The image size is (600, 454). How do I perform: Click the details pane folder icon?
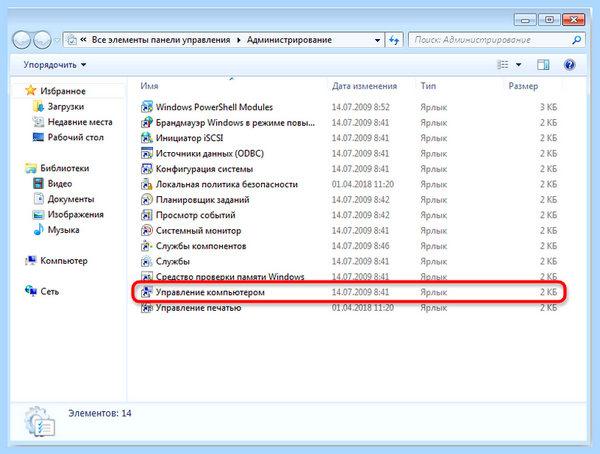click(x=40, y=422)
